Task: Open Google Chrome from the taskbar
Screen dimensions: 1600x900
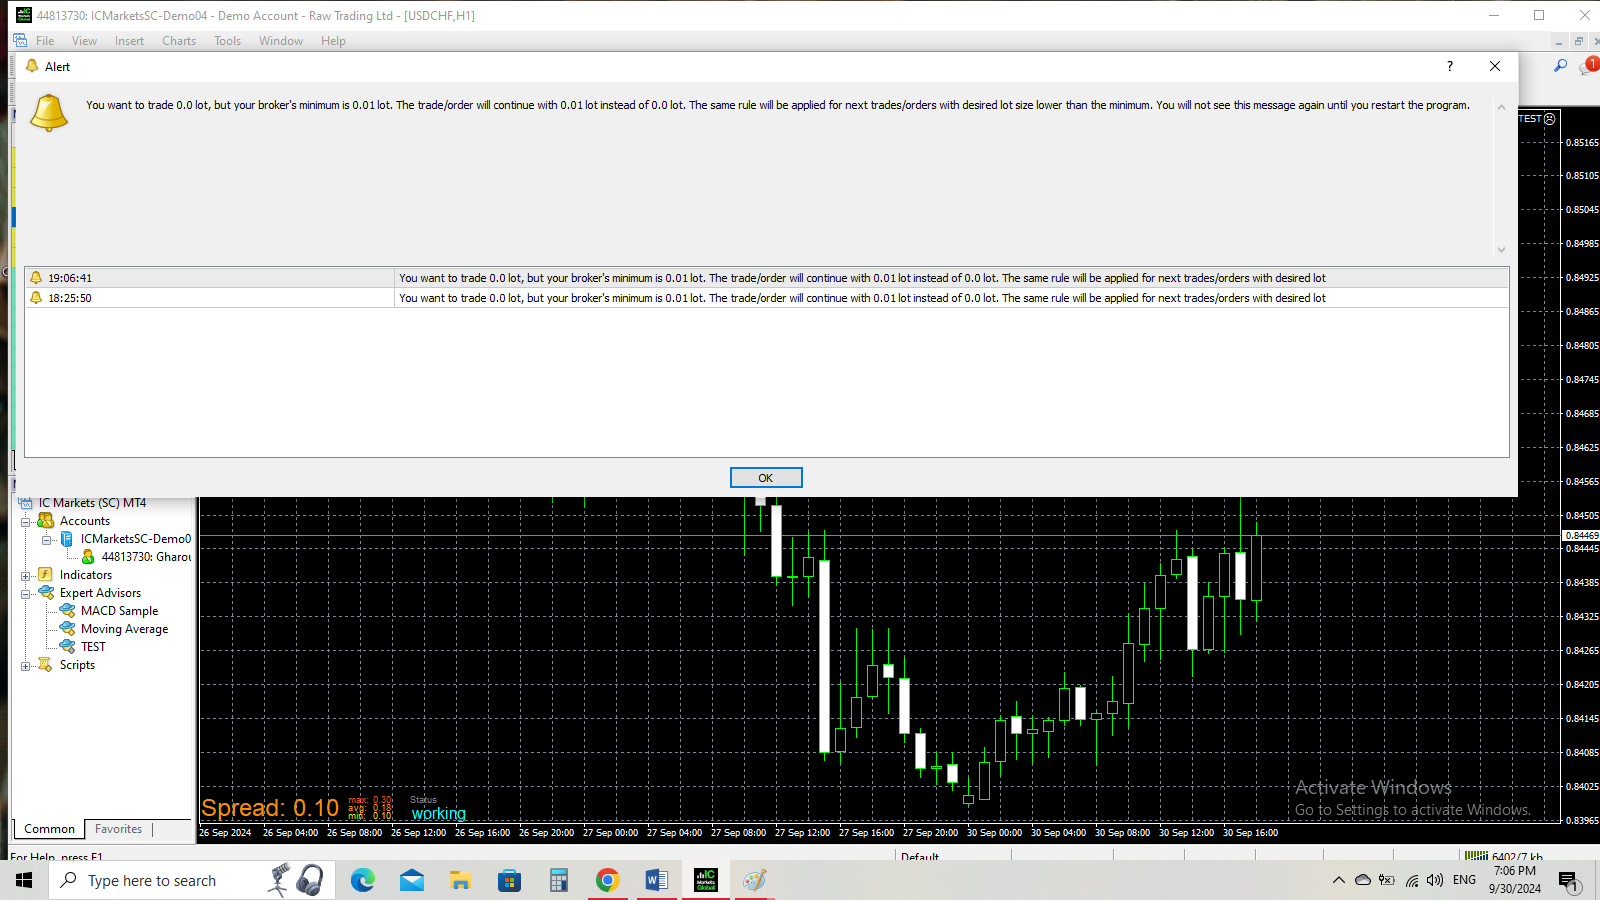Action: point(607,880)
